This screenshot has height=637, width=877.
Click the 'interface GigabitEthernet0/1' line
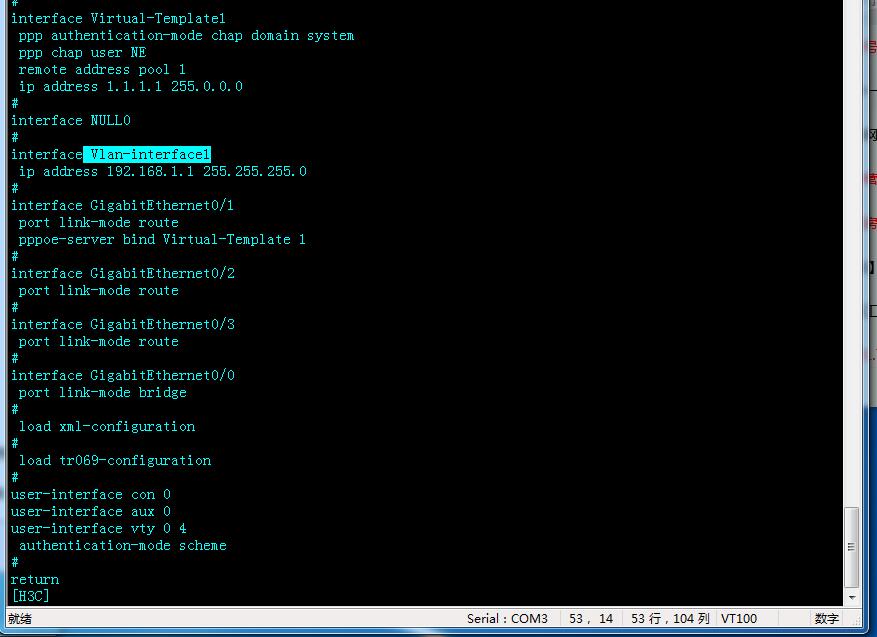coord(122,205)
